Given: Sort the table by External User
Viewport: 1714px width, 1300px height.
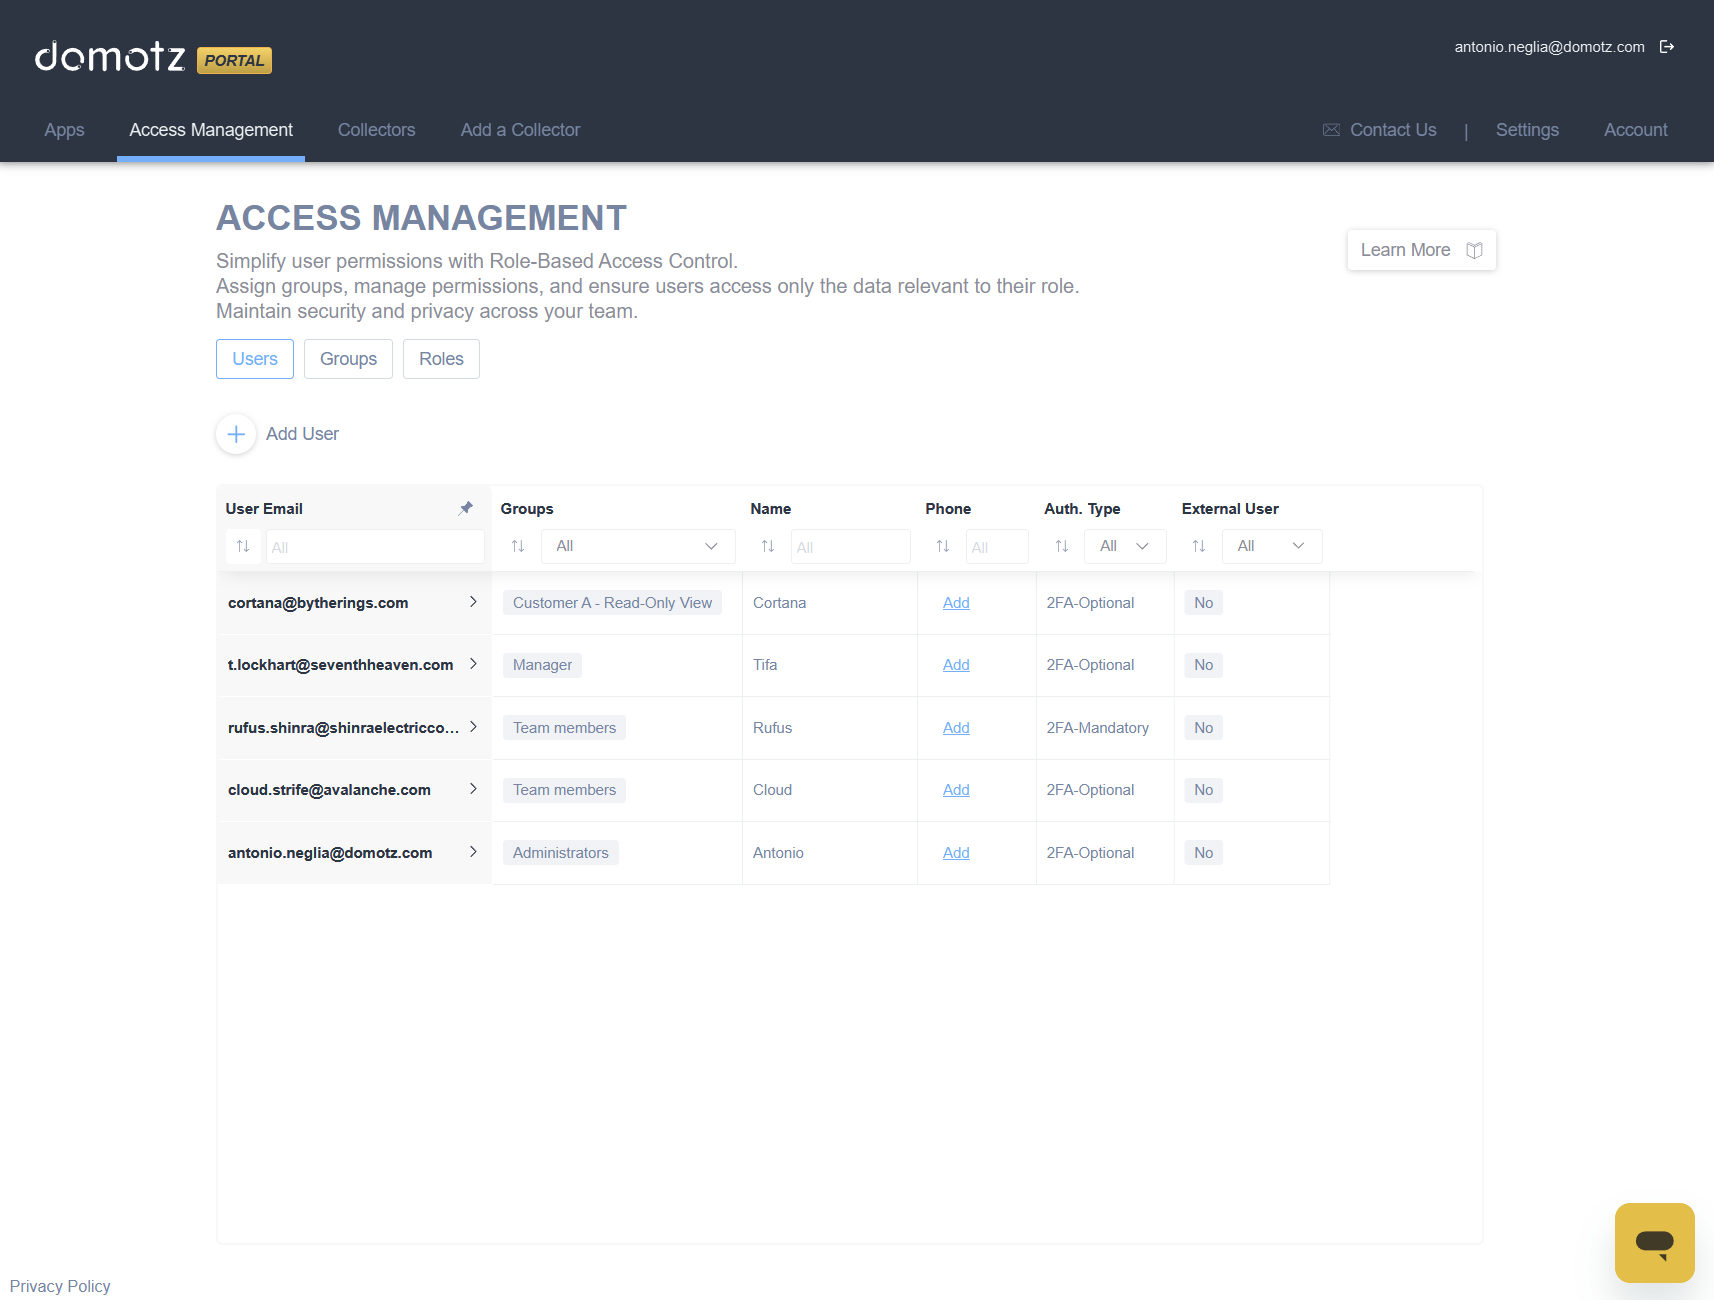Looking at the screenshot, I should tap(1199, 546).
